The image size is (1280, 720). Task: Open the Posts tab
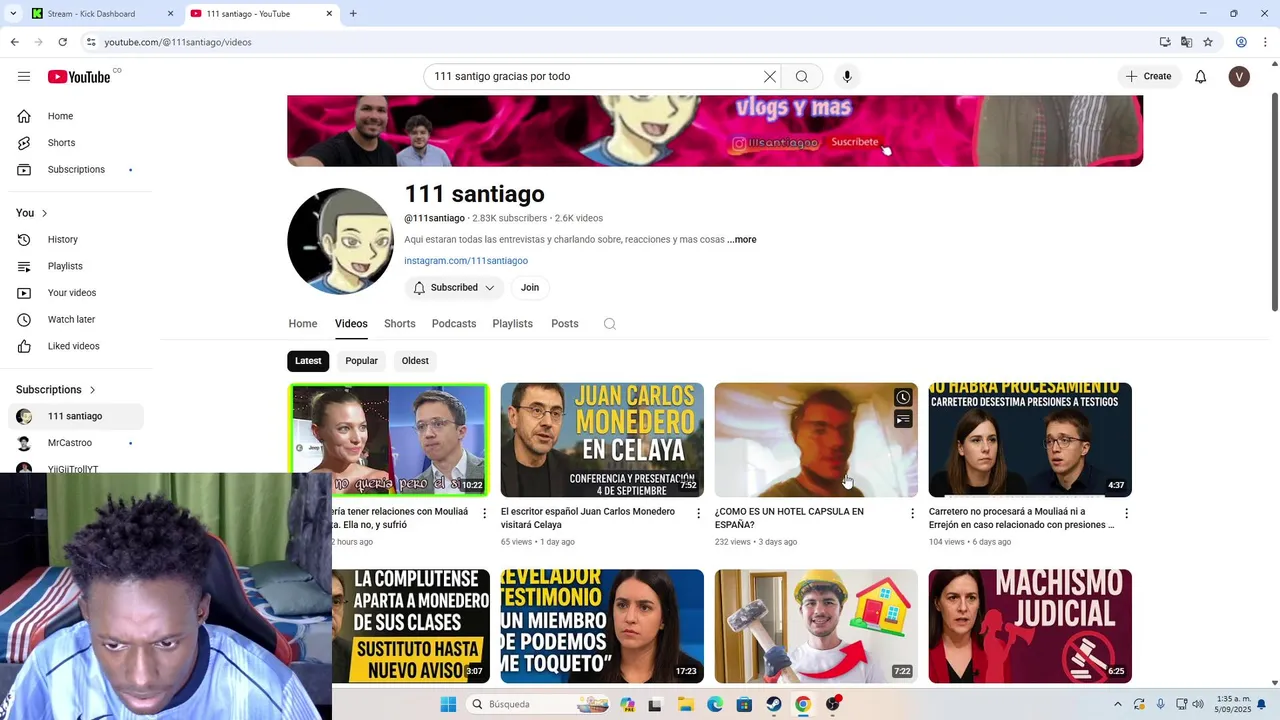(565, 324)
